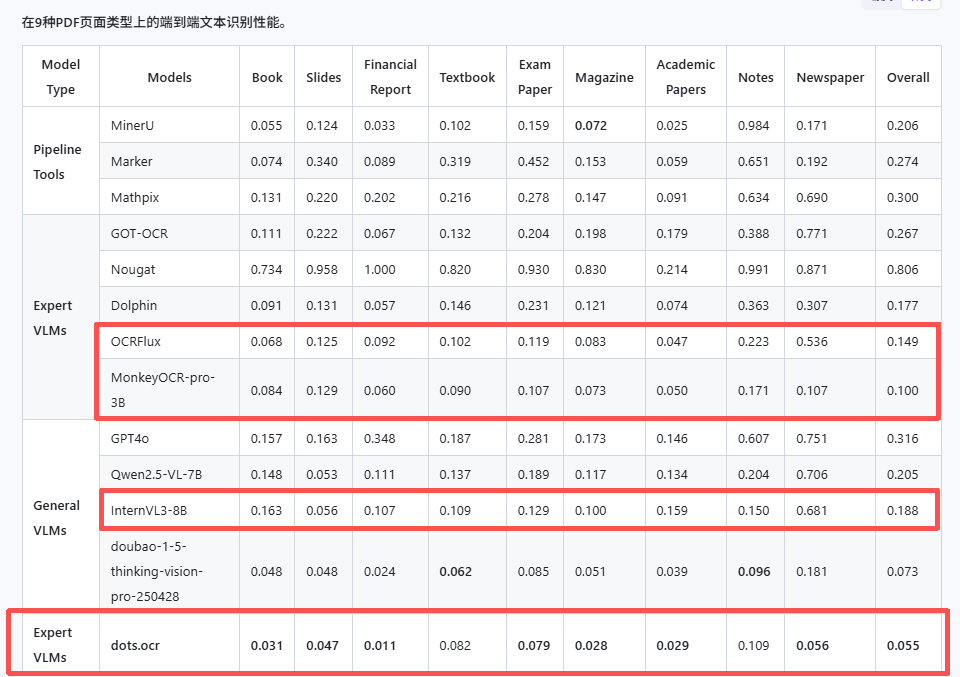Click the Mathpix model name
This screenshot has width=960, height=677.
[135, 198]
